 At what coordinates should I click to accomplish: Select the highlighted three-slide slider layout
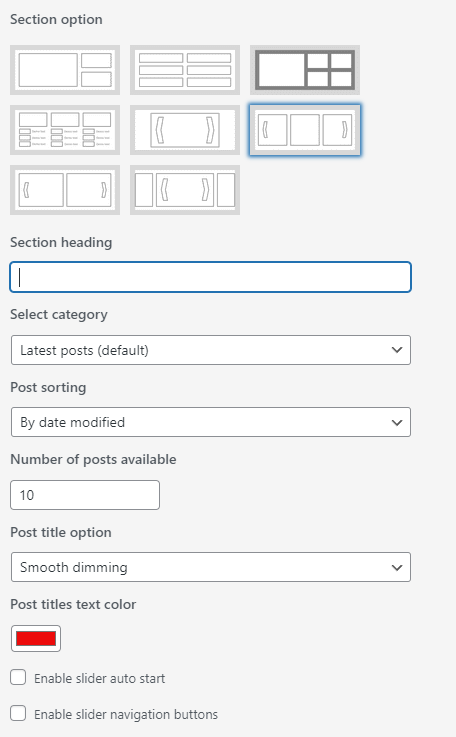tap(305, 130)
